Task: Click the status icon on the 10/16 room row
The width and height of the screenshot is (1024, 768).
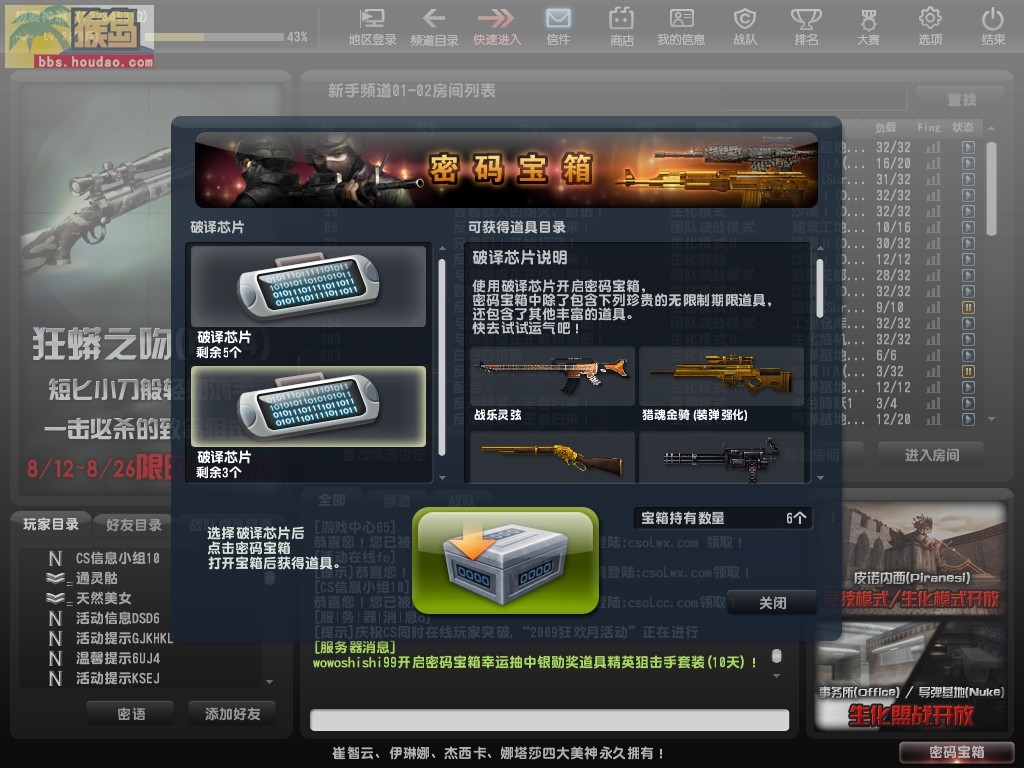Action: click(x=968, y=227)
